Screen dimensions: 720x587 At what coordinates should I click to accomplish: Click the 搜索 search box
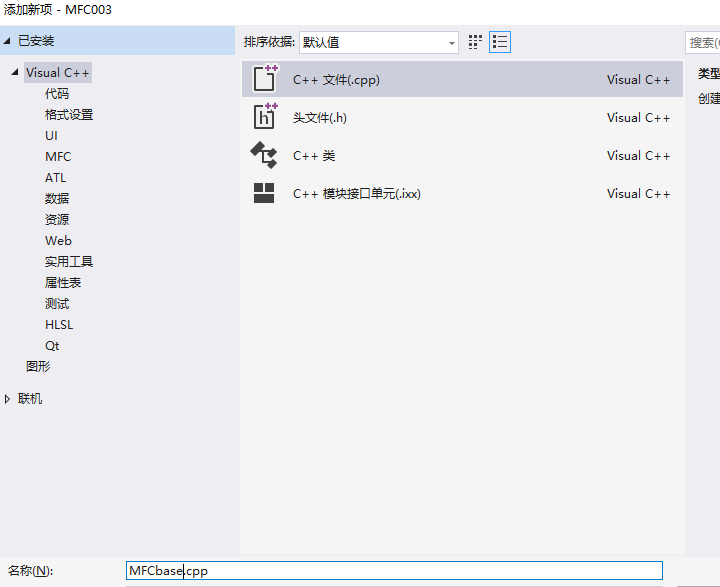click(703, 43)
